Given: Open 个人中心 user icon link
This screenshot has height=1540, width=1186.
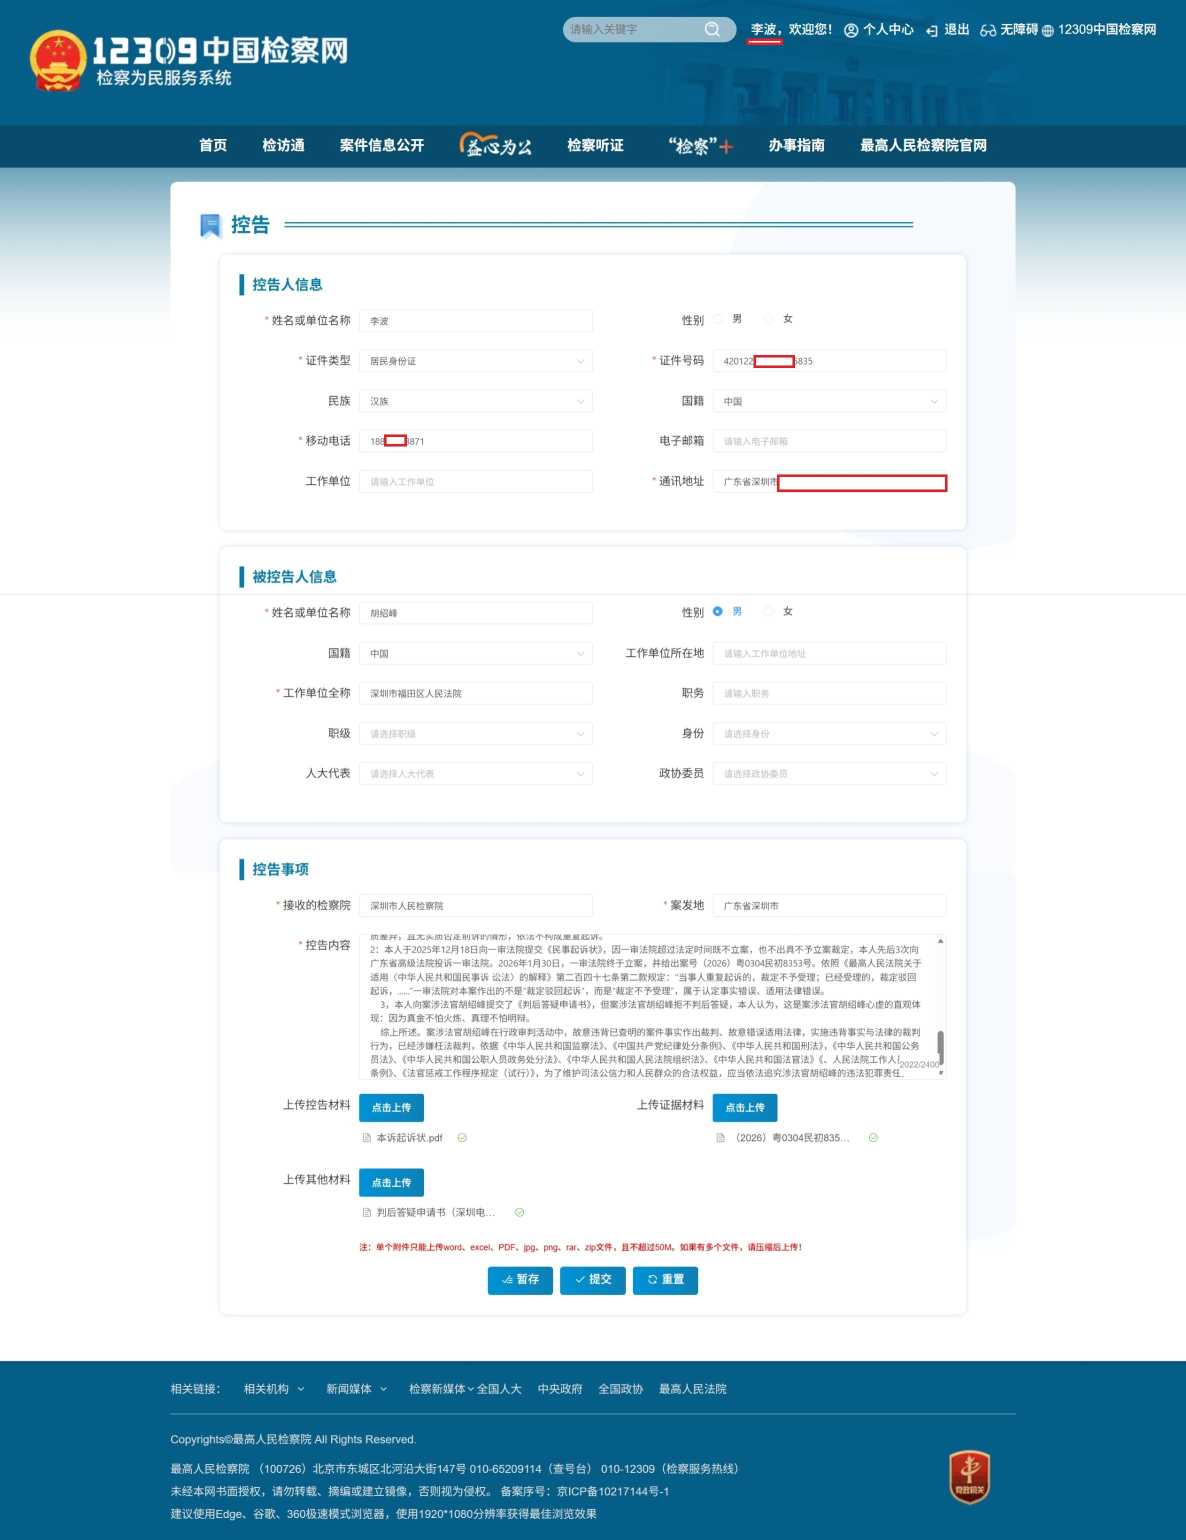Looking at the screenshot, I should pyautogui.click(x=851, y=30).
